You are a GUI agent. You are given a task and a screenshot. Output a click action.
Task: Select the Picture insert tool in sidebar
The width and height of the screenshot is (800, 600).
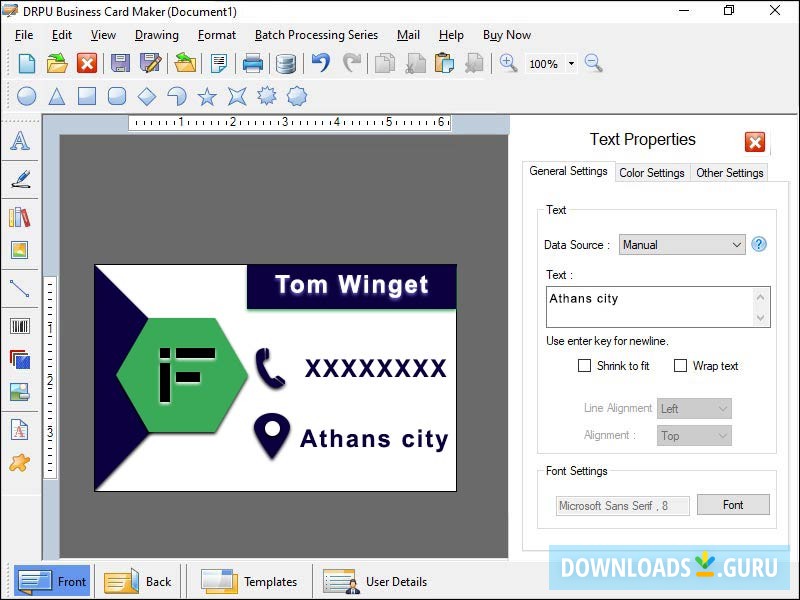pos(20,250)
